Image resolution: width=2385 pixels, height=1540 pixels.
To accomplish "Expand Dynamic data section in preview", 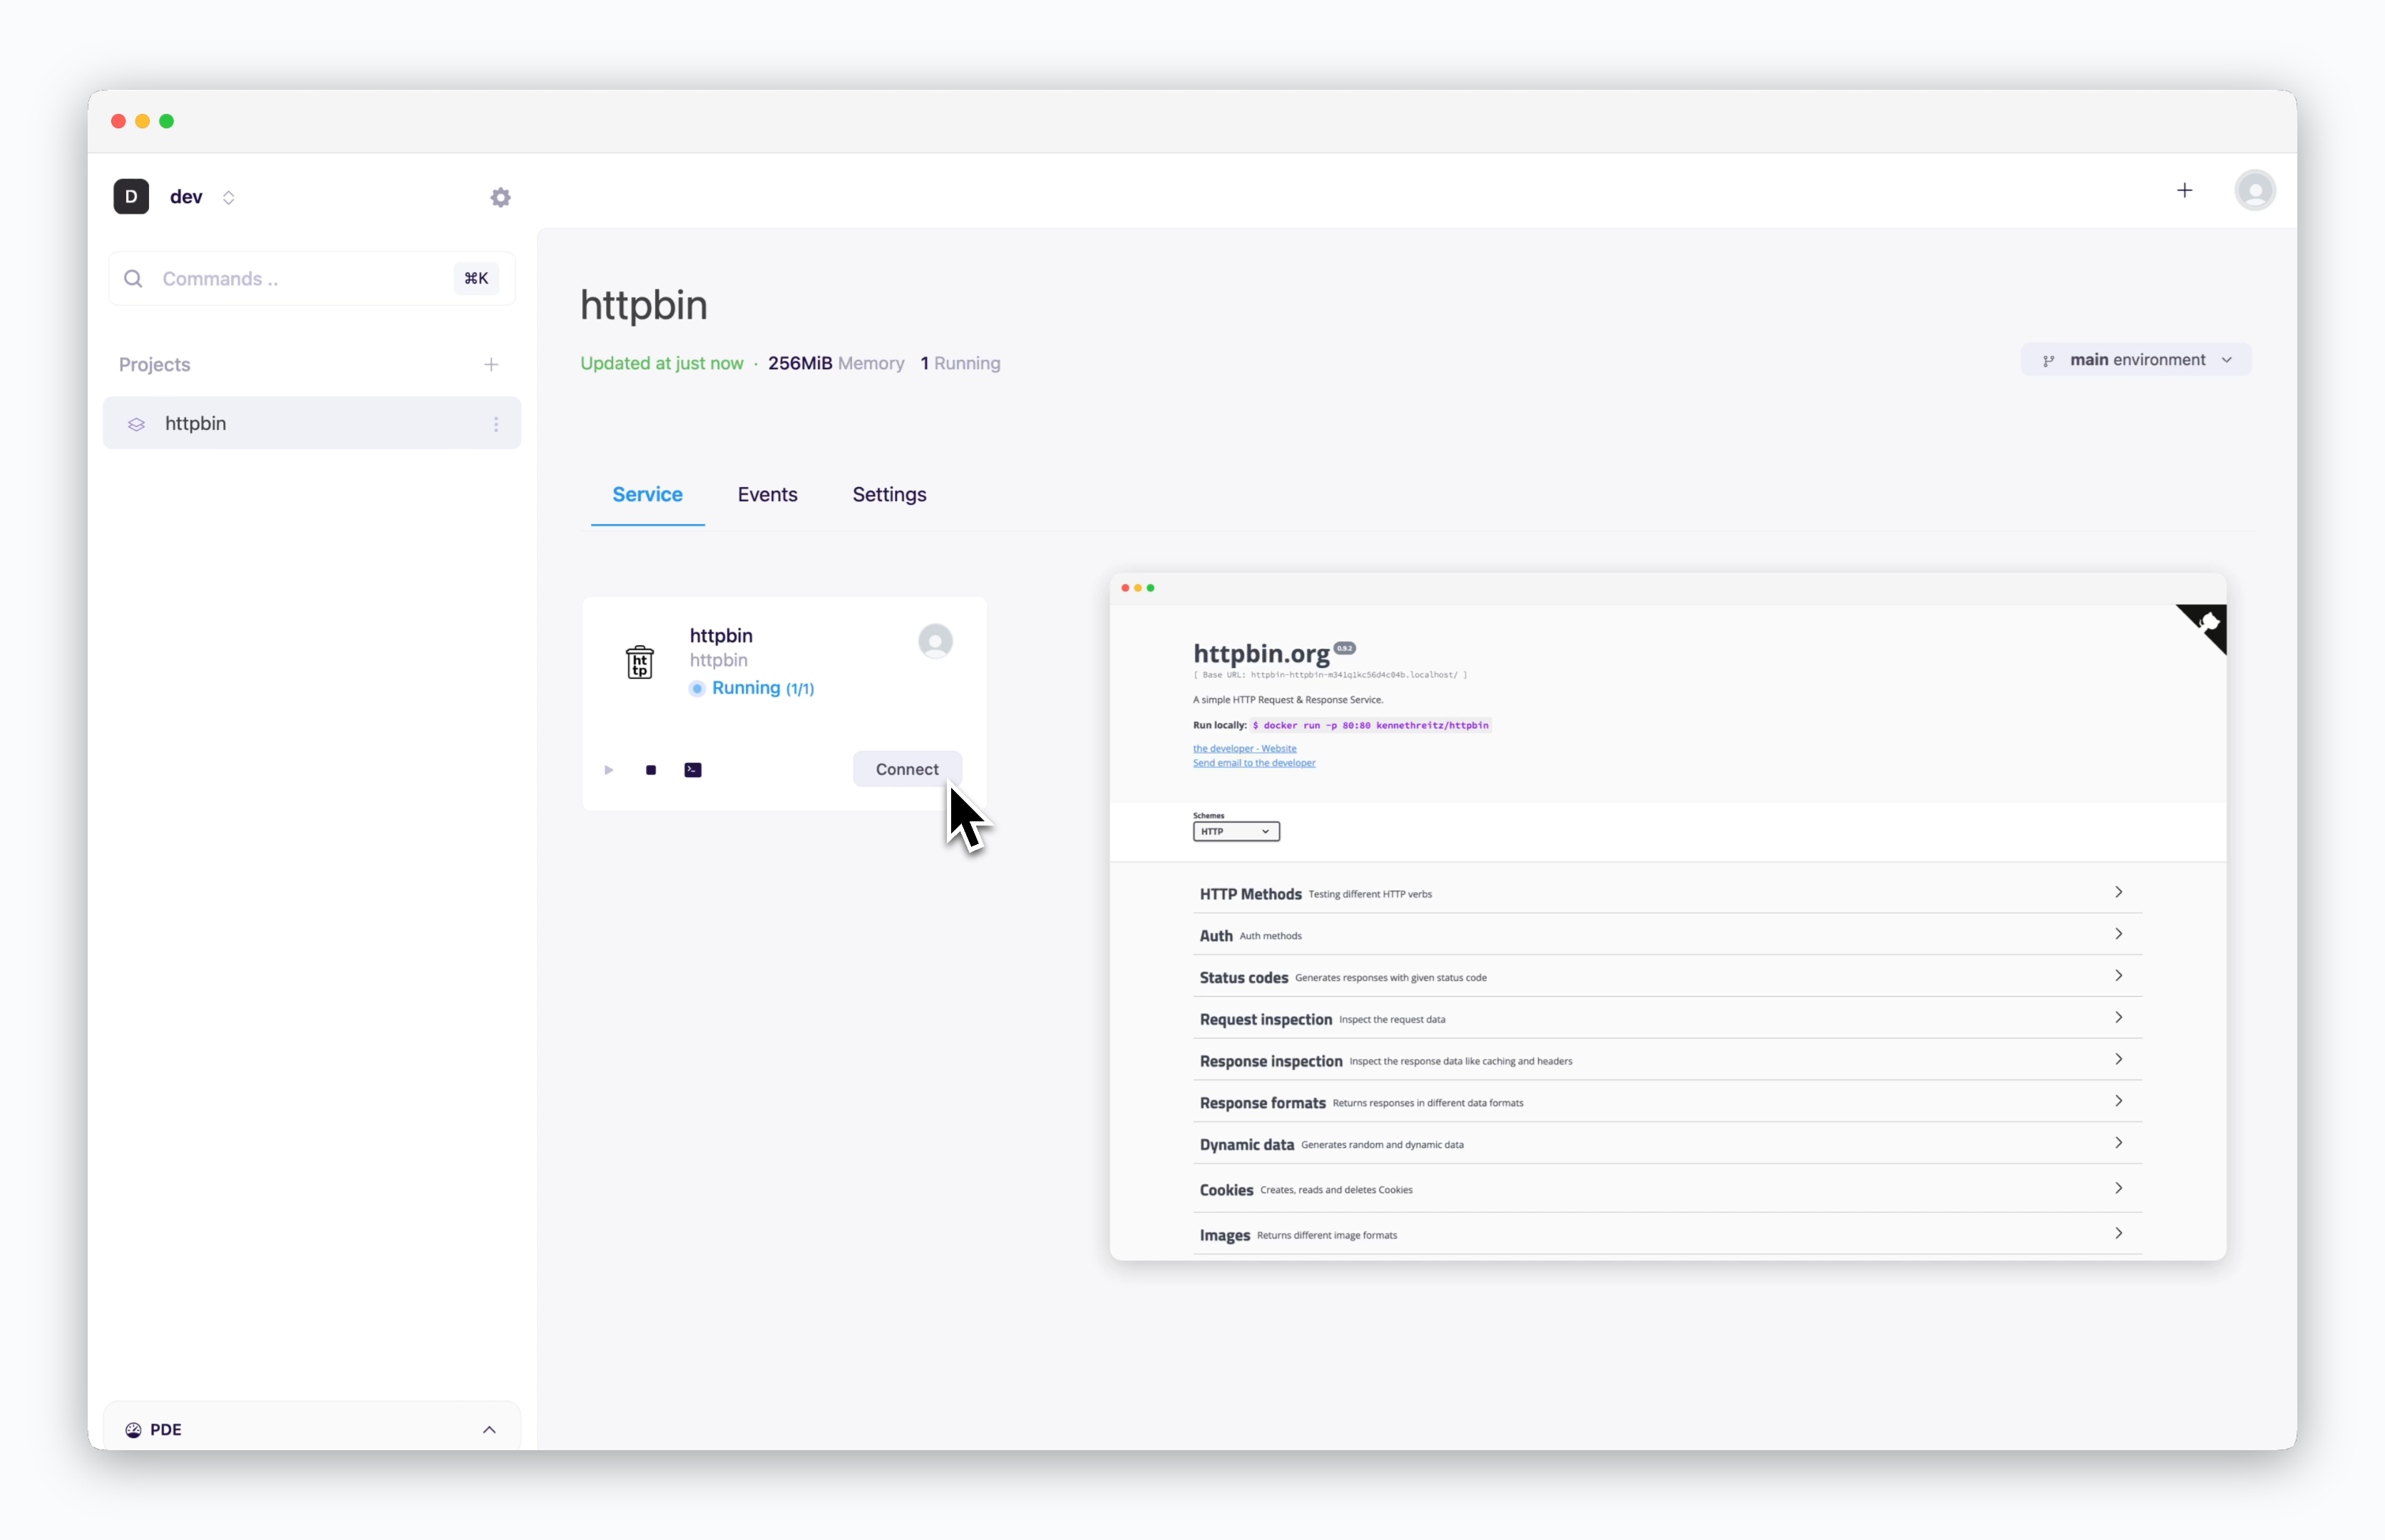I will pyautogui.click(x=1667, y=1144).
